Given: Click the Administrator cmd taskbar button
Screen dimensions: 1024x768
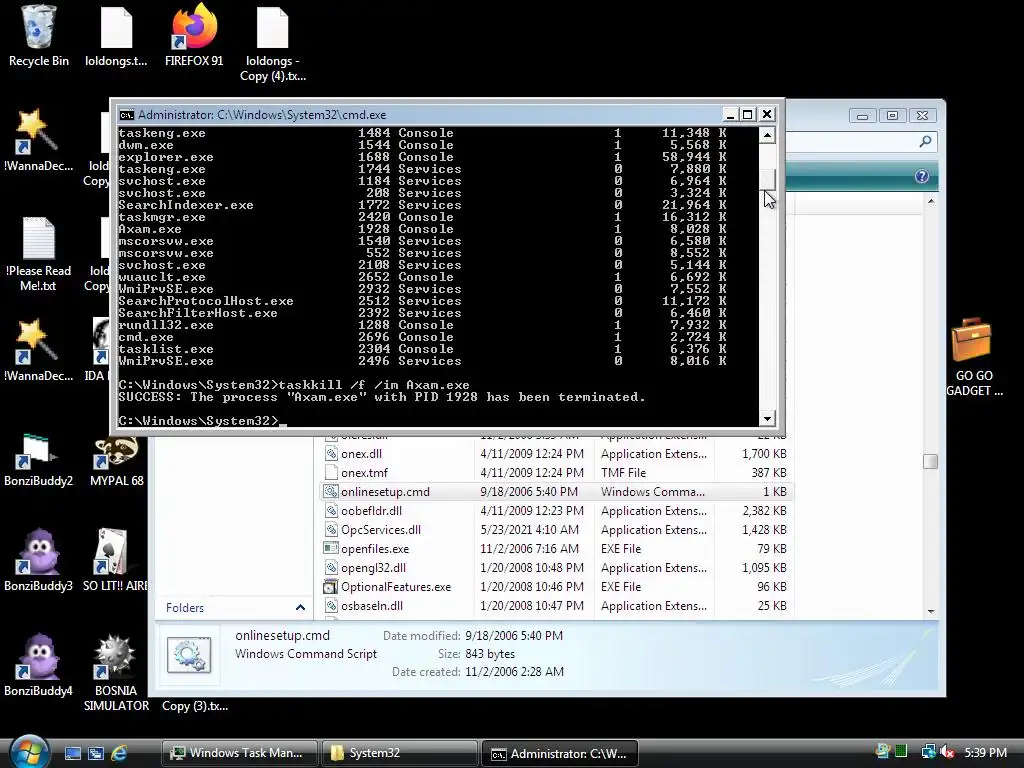Looking at the screenshot, I should (559, 753).
